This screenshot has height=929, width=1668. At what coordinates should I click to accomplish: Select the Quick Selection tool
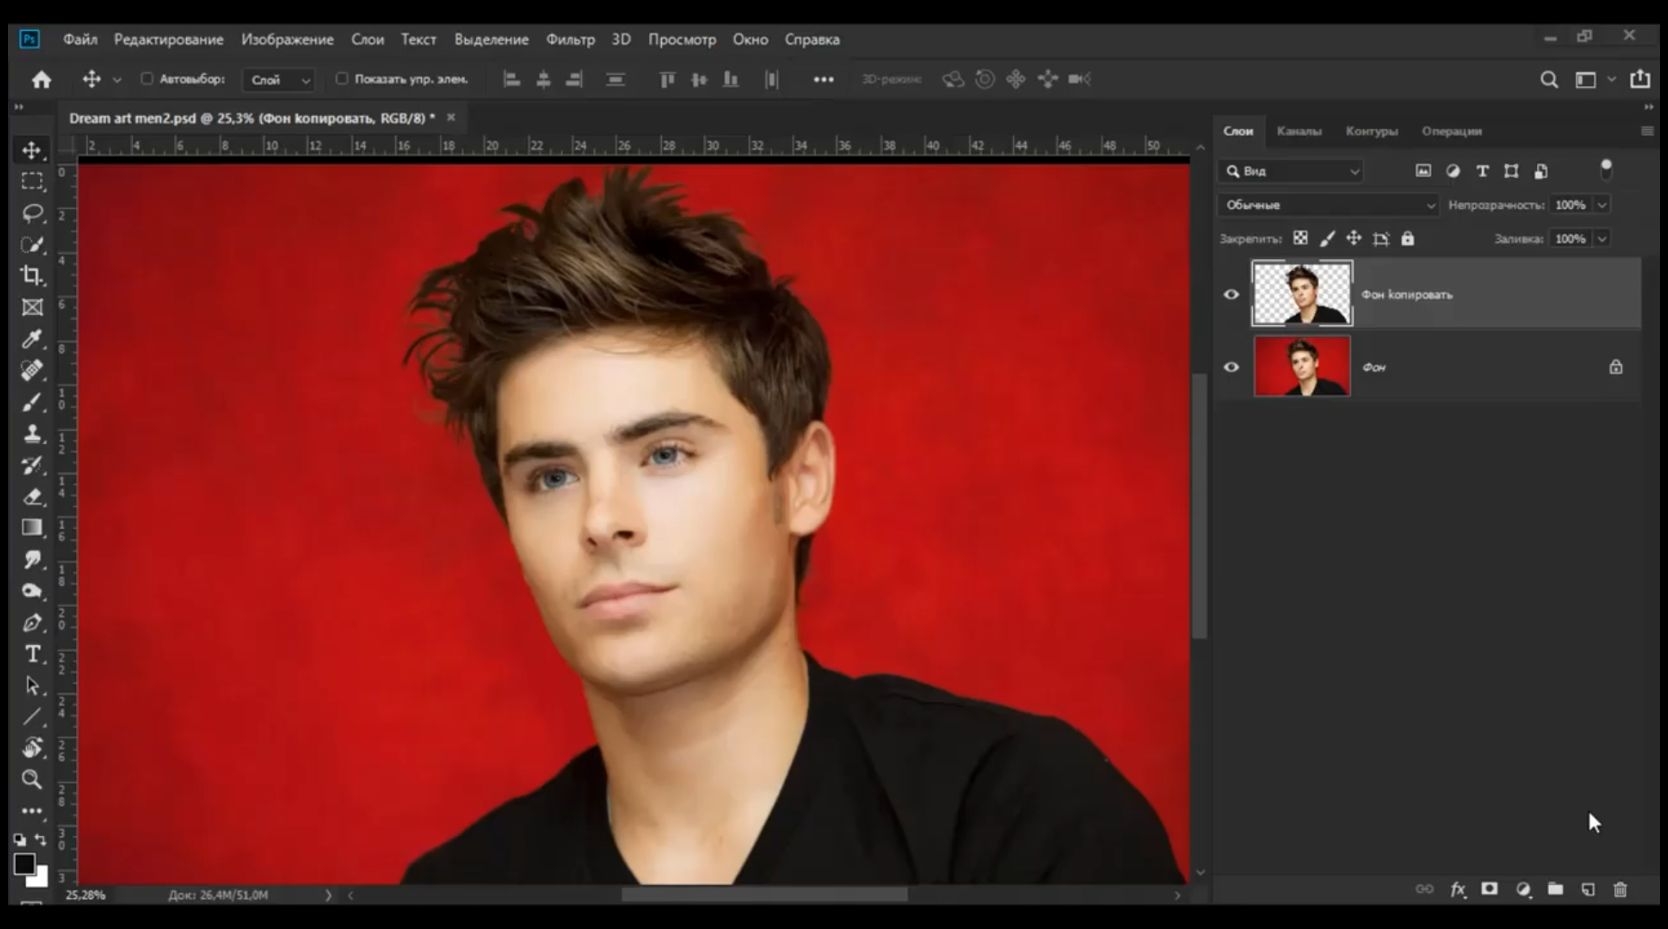click(32, 244)
